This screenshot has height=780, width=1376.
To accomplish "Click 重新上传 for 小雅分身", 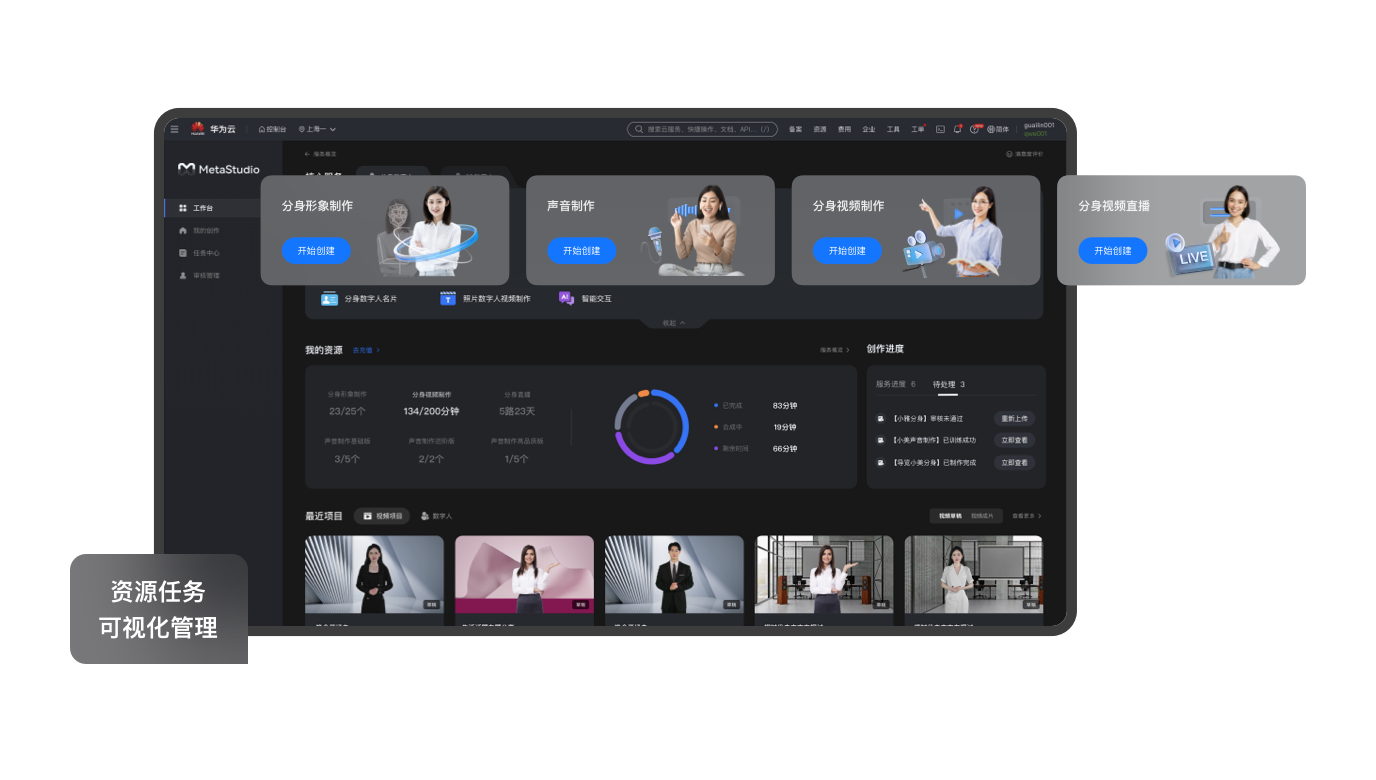I will (x=1014, y=418).
